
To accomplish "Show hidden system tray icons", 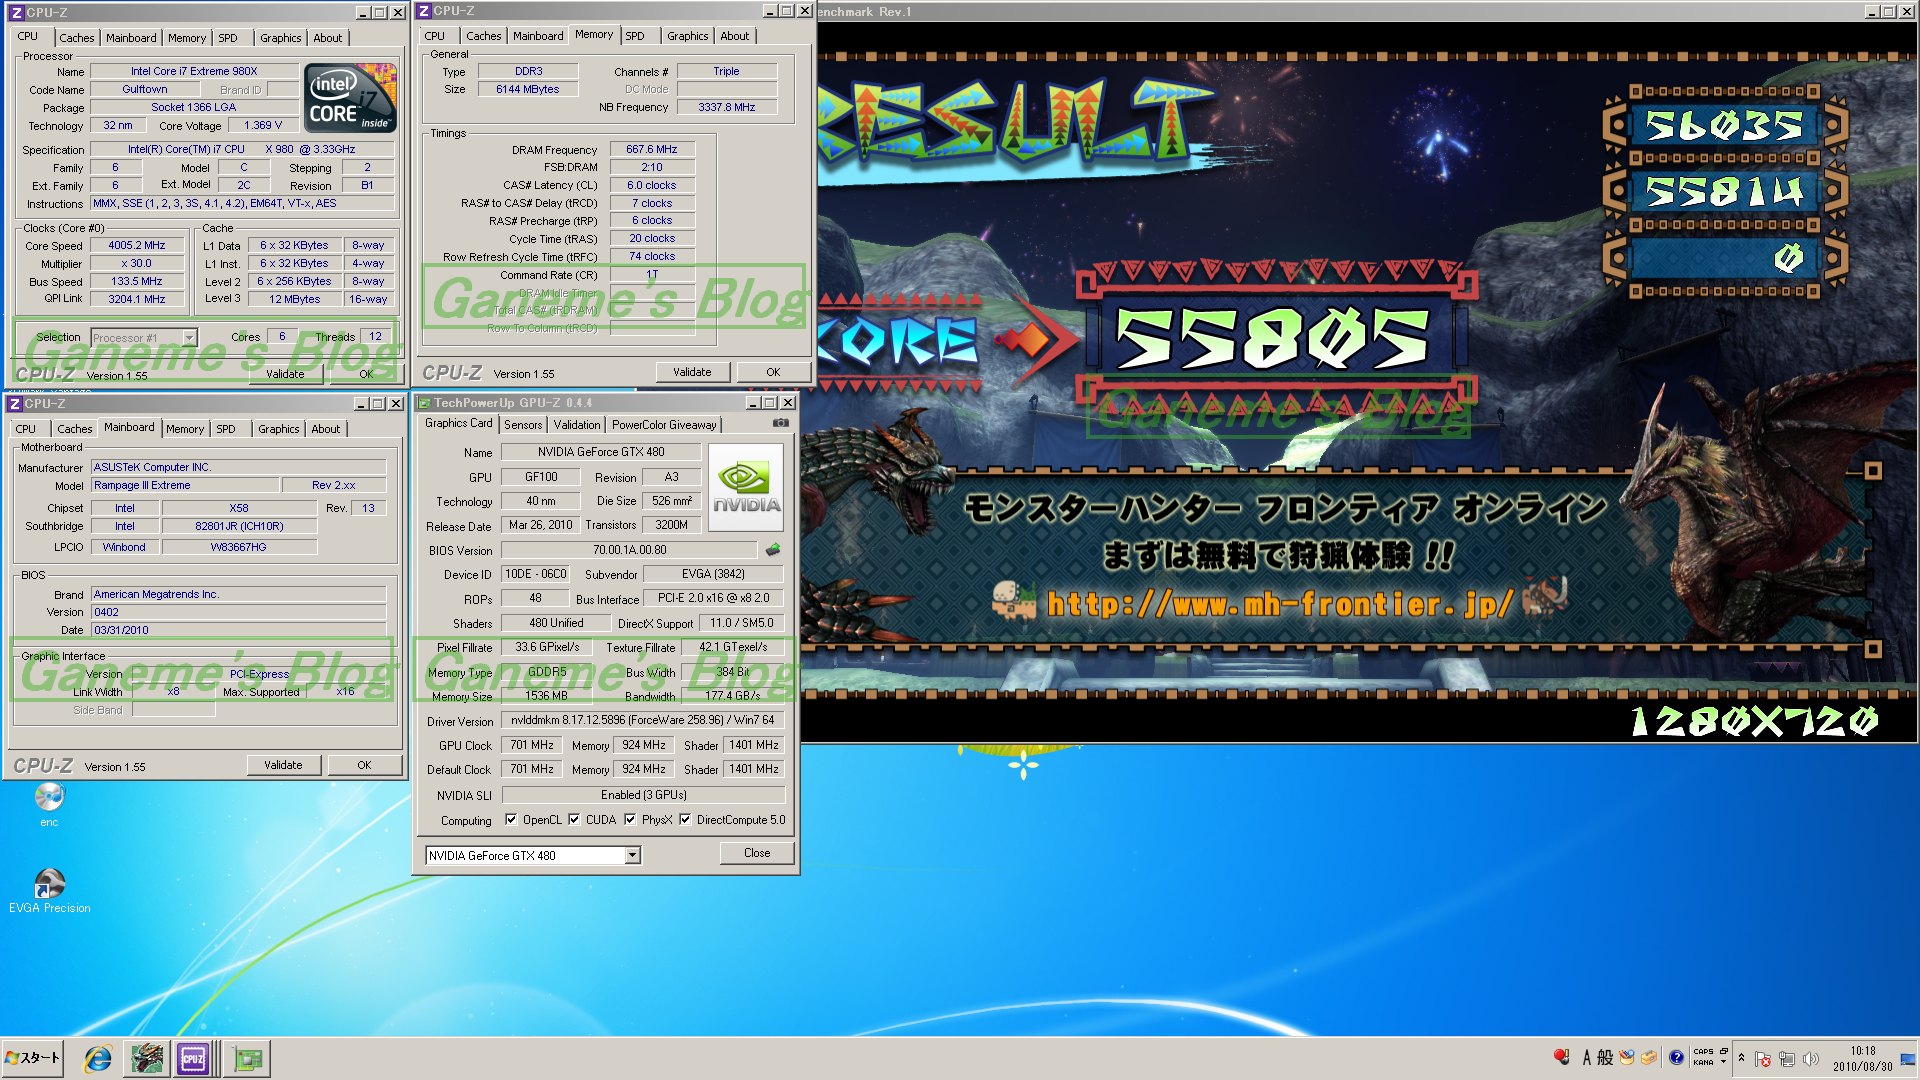I will point(1741,1057).
